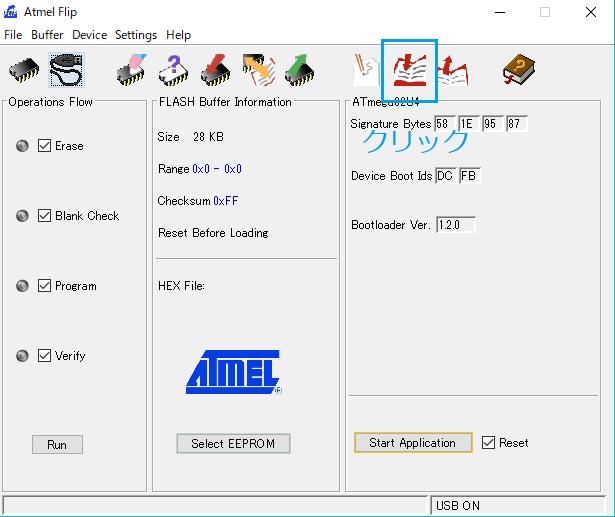This screenshot has width=615, height=517.
Task: Open the Help book icon
Action: point(519,69)
